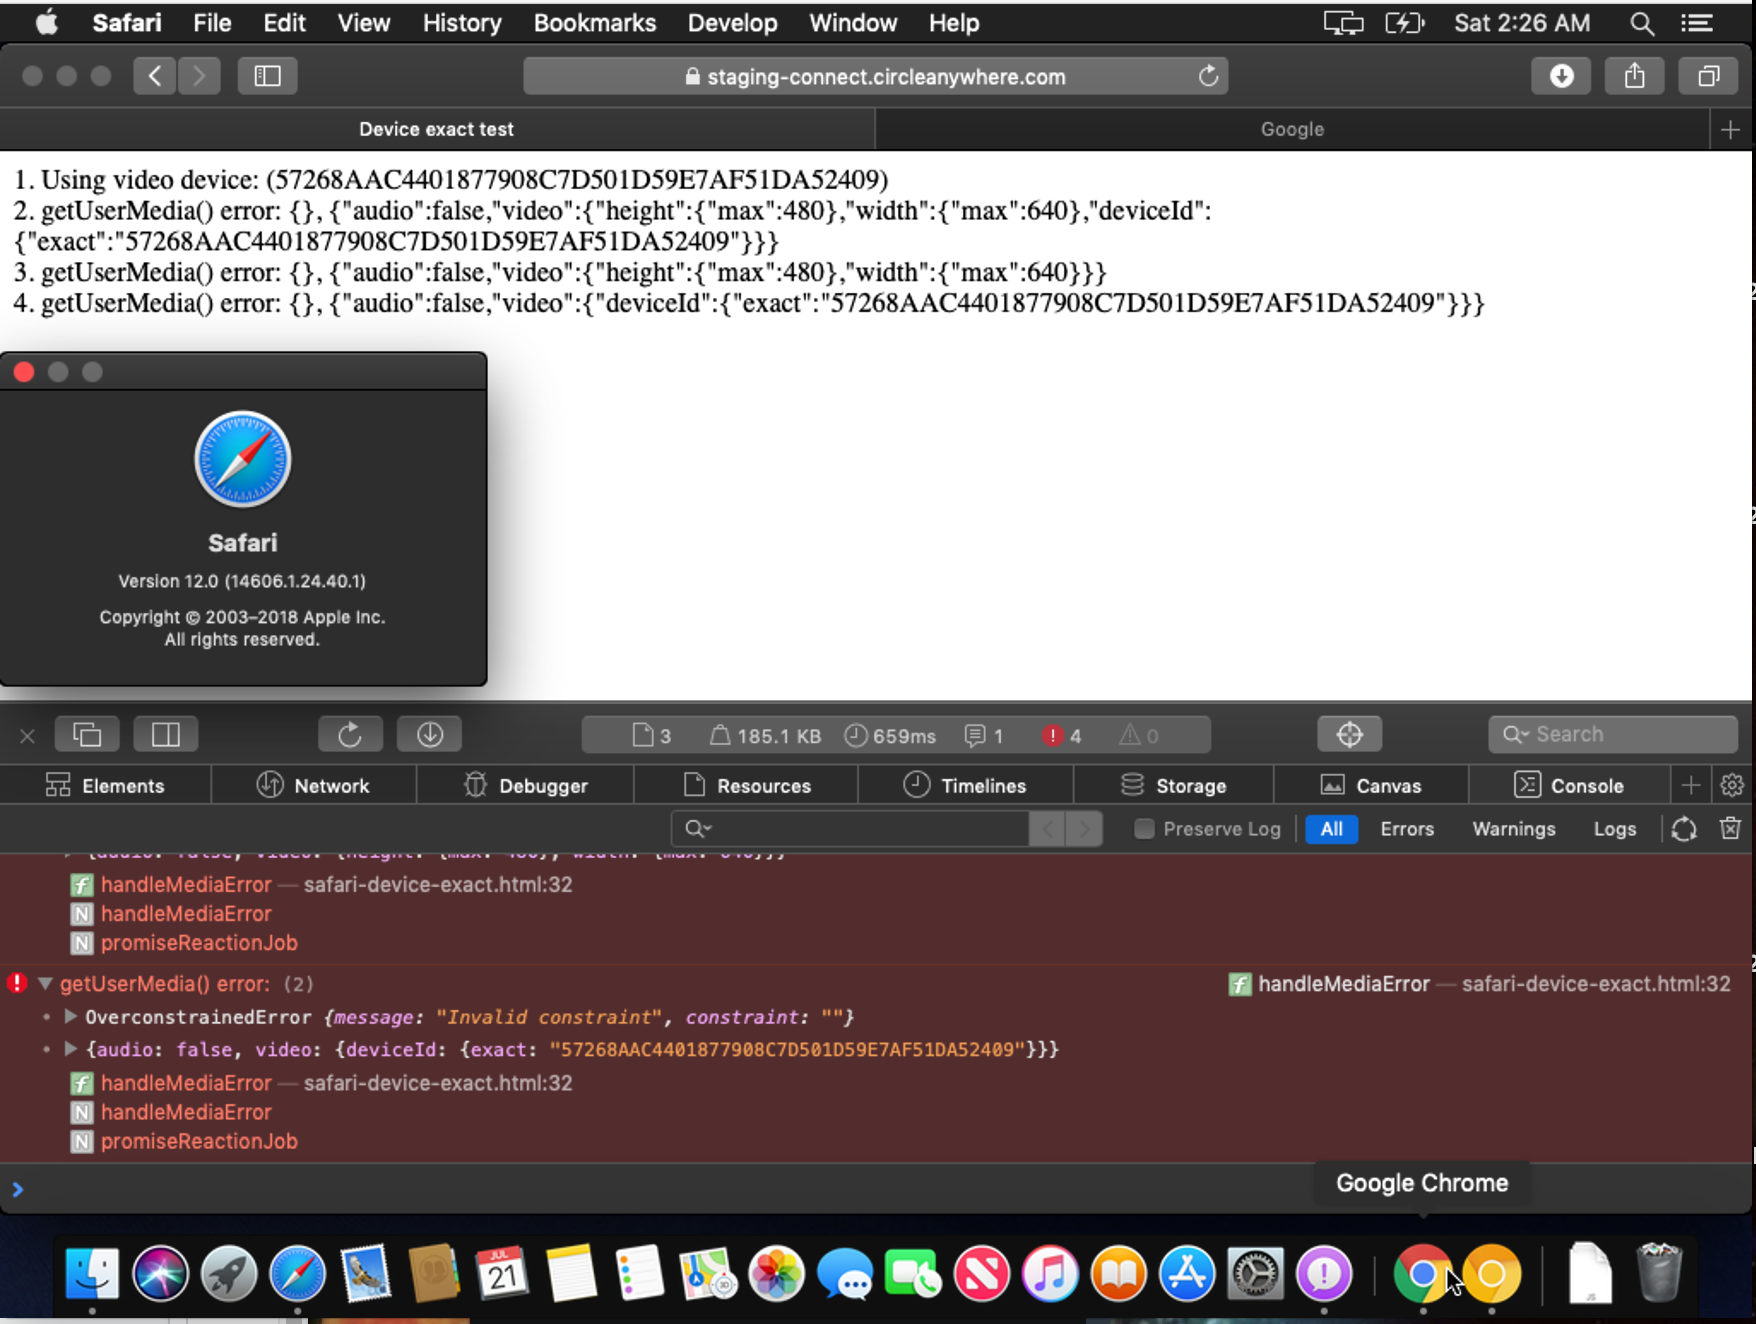Open the Develop menu
The width and height of the screenshot is (1756, 1324).
pyautogui.click(x=731, y=22)
